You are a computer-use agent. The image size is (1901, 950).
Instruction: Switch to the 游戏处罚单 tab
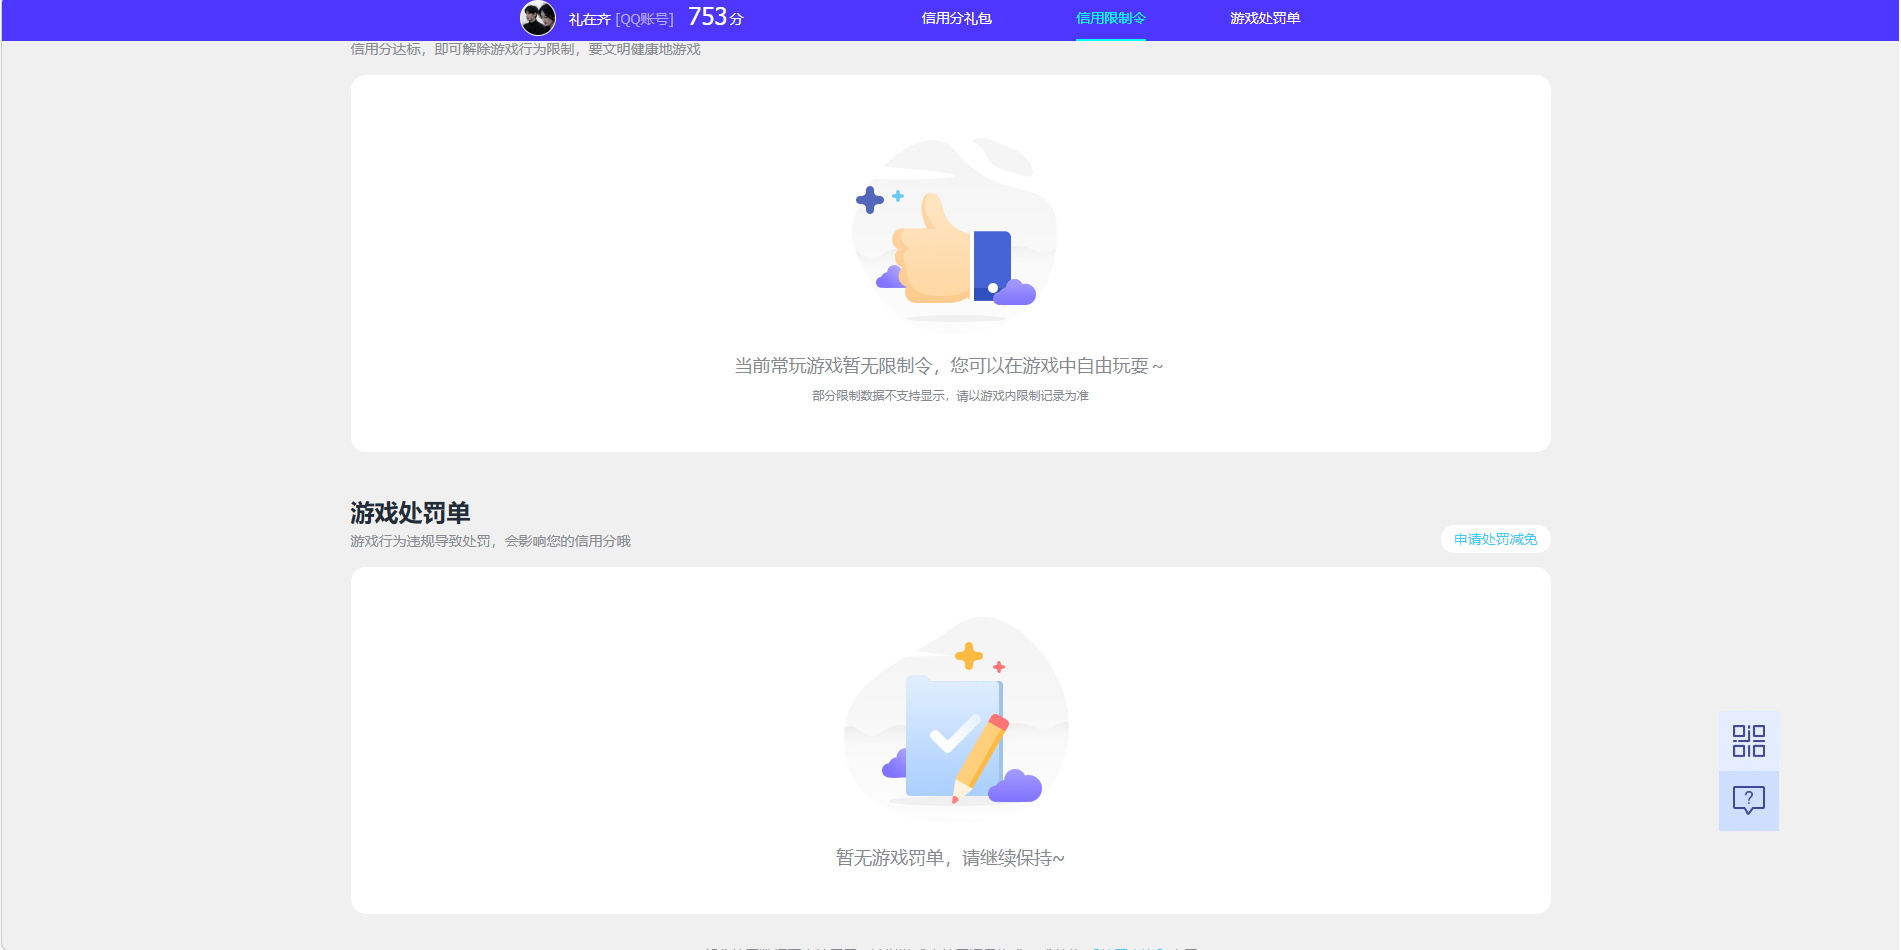(1264, 17)
